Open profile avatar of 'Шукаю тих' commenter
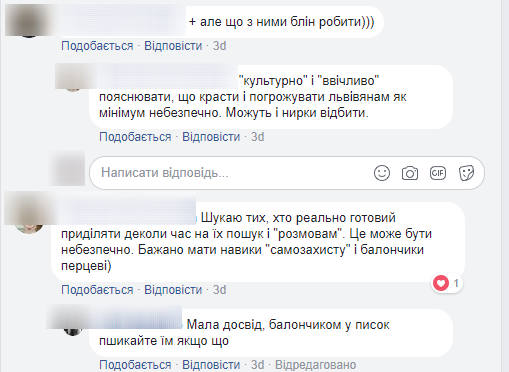Screen dimensions: 509x372 (x=29, y=217)
